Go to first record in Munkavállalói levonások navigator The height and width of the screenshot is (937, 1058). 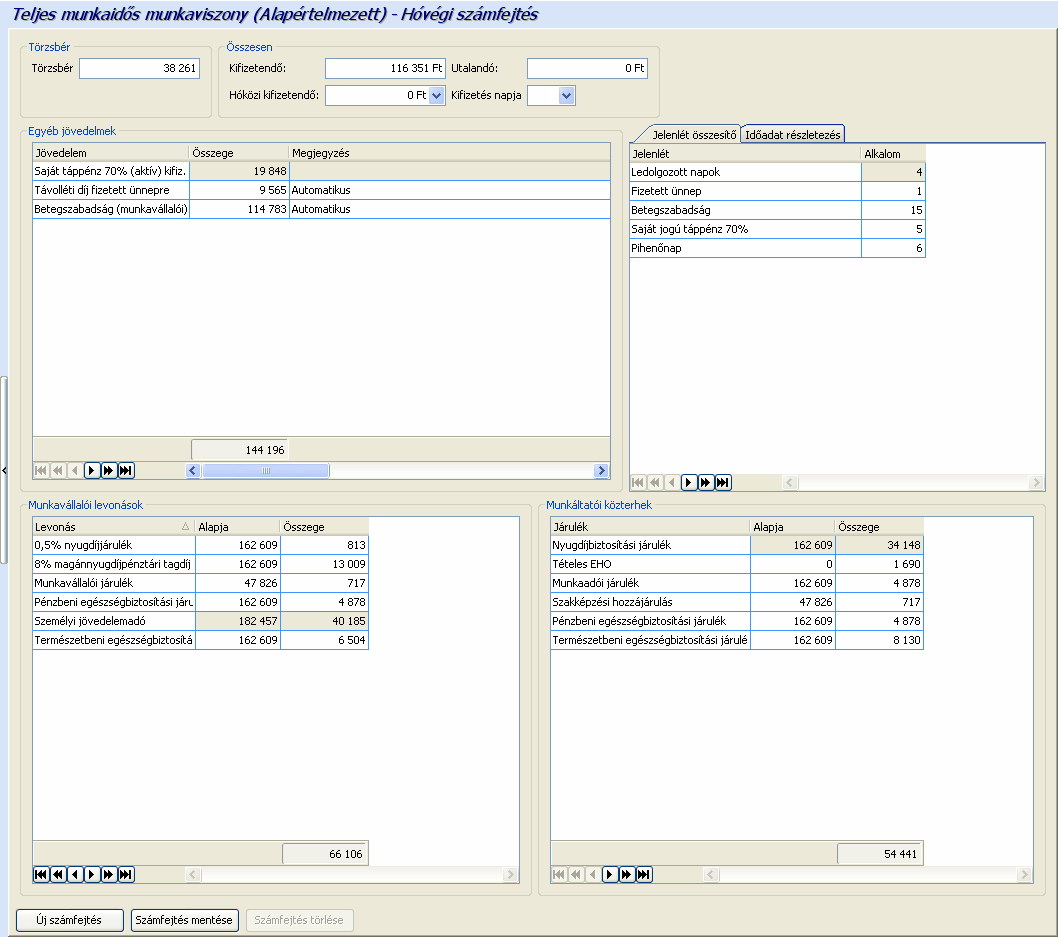pyautogui.click(x=40, y=874)
